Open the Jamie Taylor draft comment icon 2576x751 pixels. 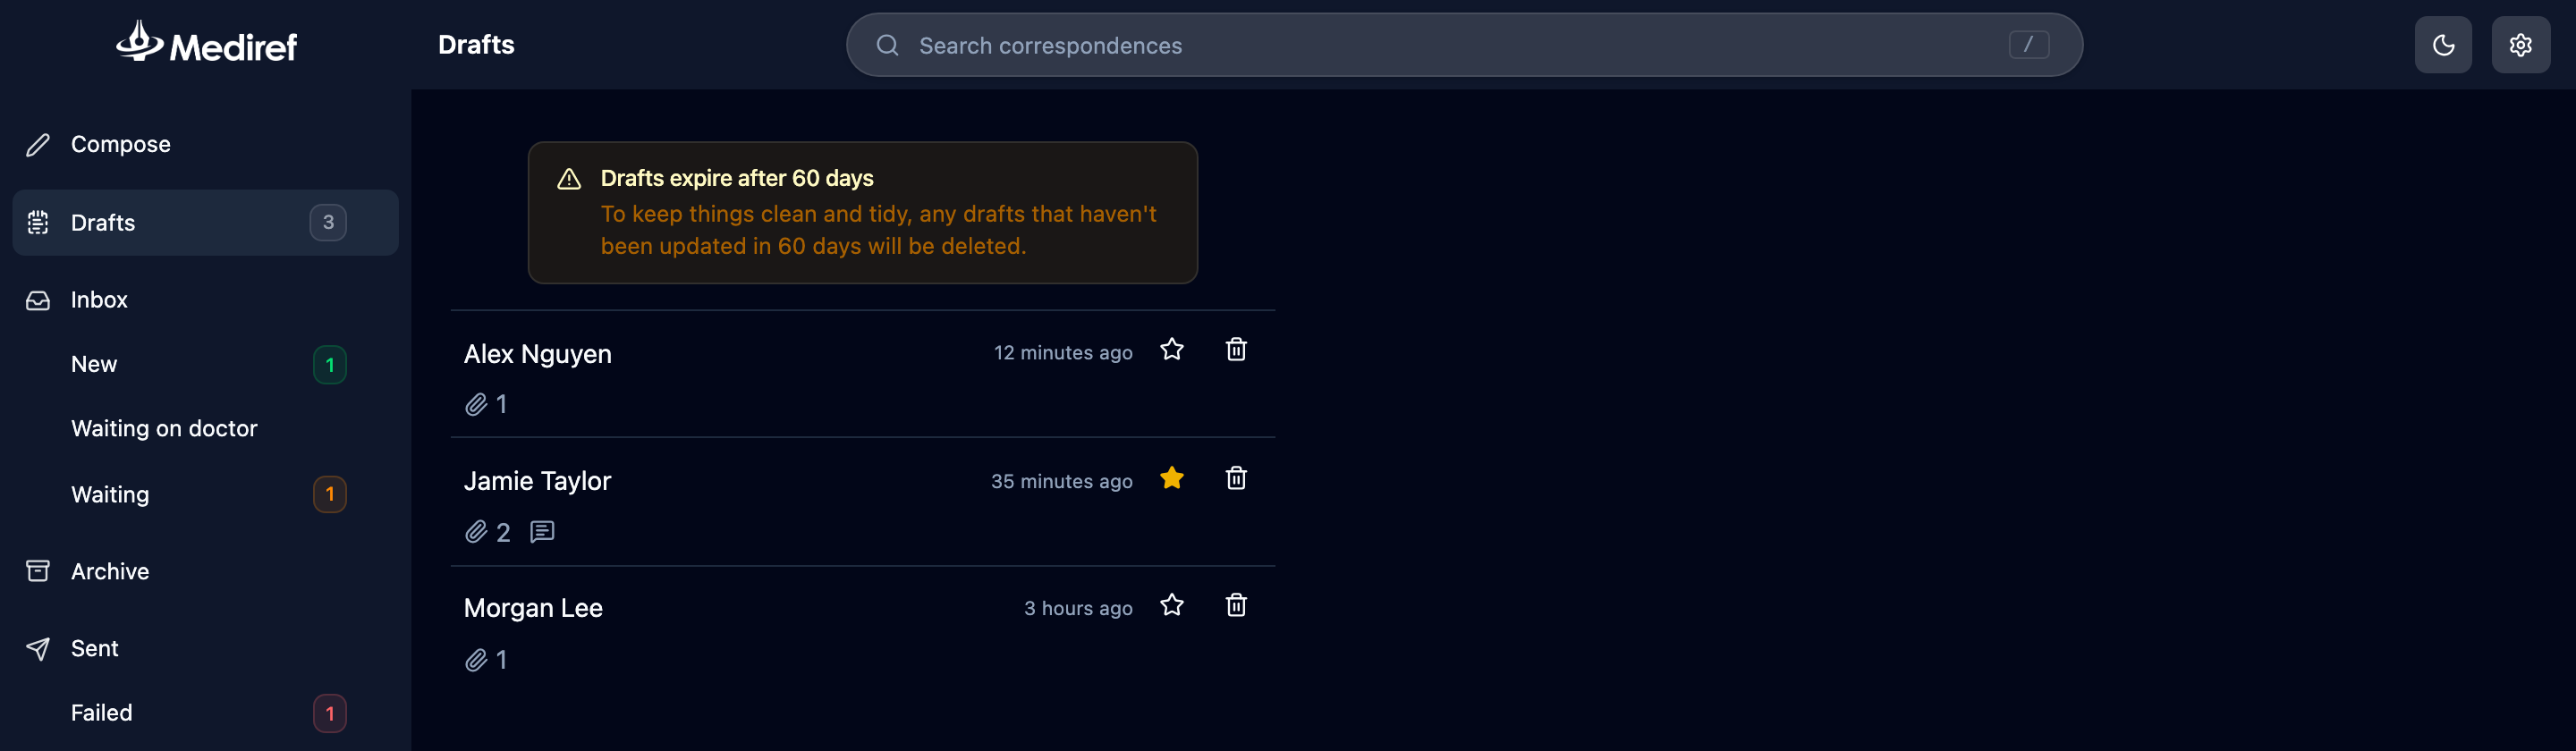coord(542,531)
